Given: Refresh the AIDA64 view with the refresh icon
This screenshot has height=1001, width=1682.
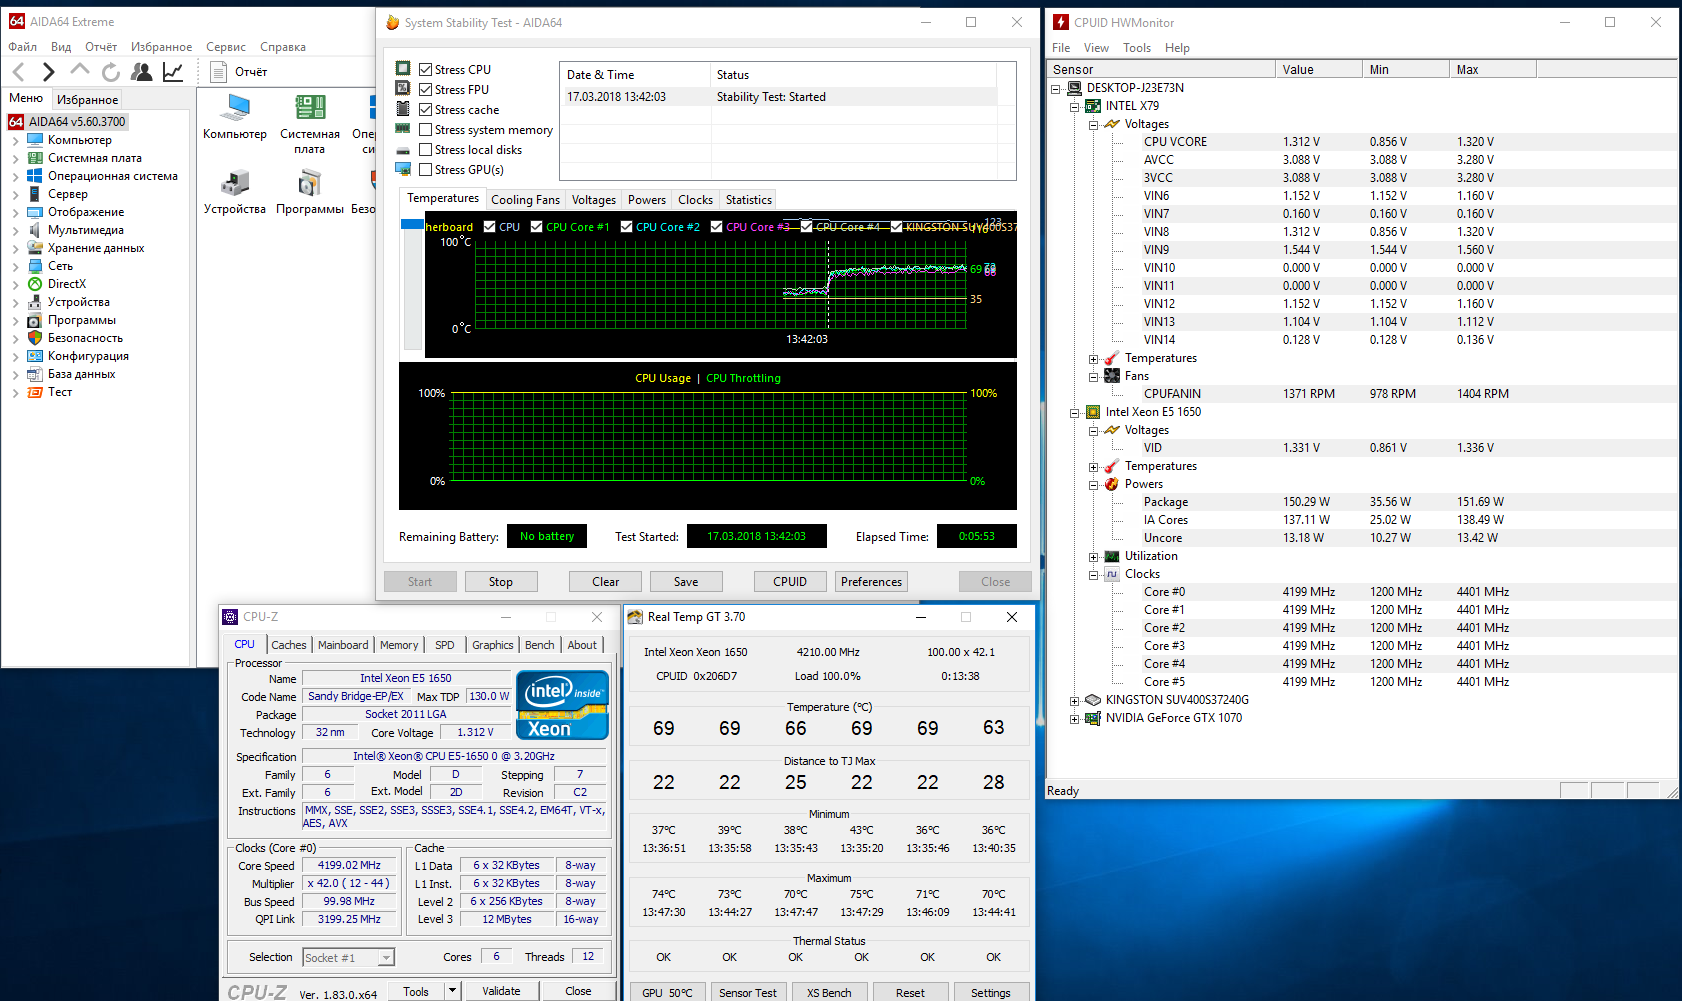Looking at the screenshot, I should point(111,71).
